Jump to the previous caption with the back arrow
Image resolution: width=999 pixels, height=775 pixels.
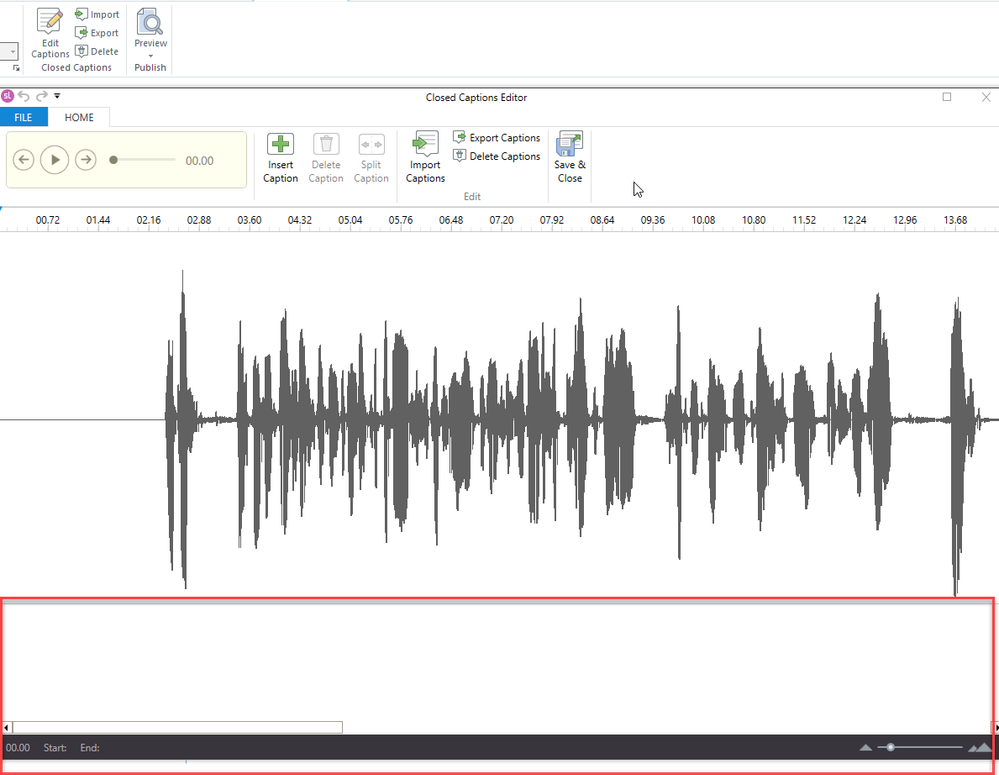[x=24, y=160]
